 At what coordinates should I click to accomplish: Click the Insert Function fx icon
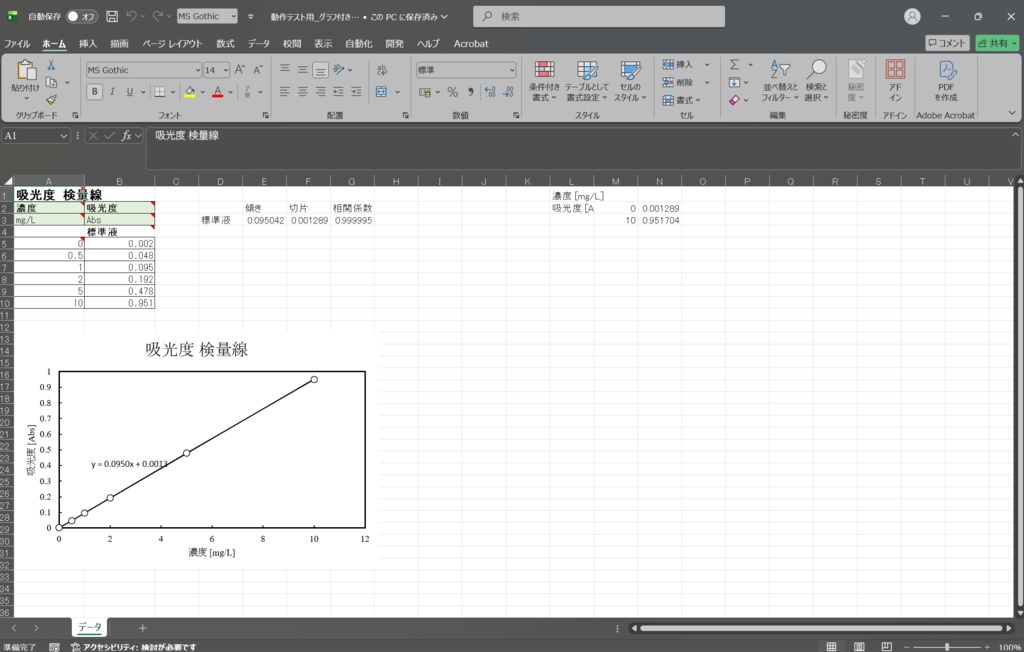[127, 135]
